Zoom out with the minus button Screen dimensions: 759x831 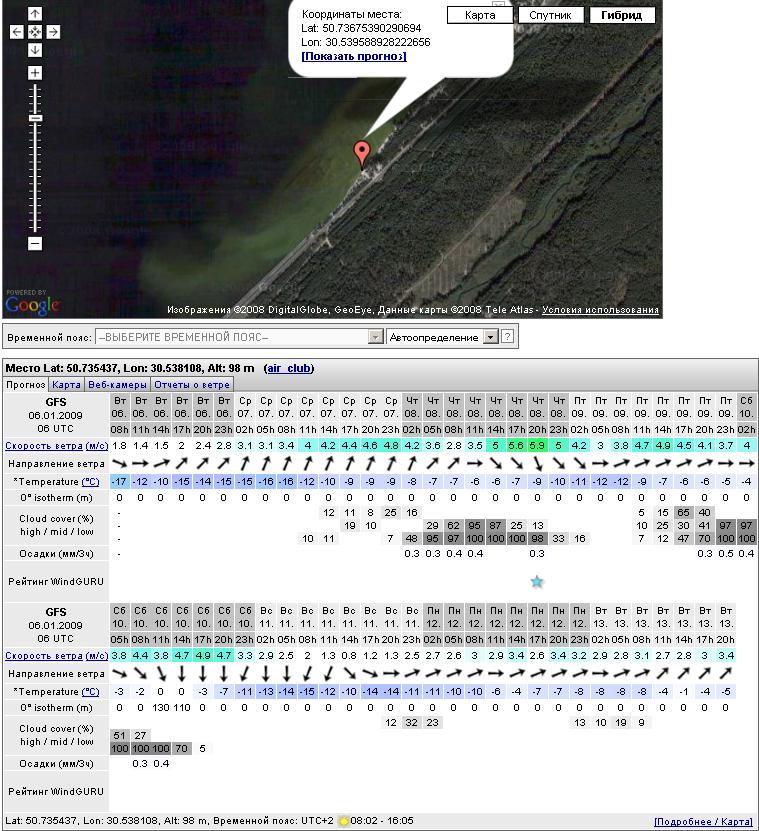(35, 243)
